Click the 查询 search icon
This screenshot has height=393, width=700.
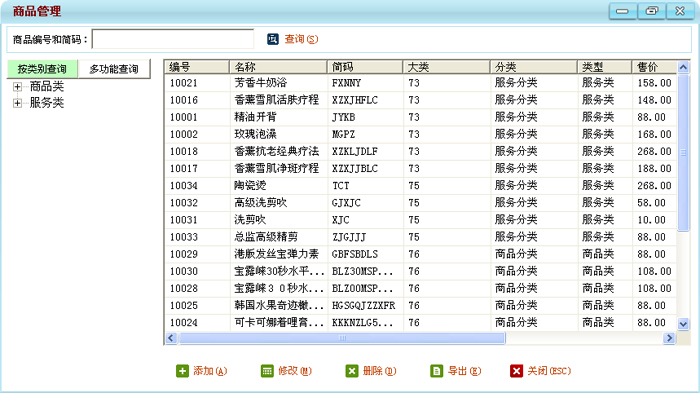point(273,39)
